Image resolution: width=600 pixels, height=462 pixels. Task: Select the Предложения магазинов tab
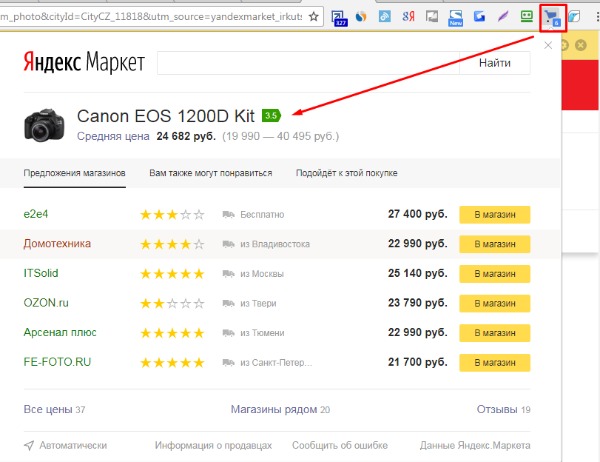tap(75, 173)
